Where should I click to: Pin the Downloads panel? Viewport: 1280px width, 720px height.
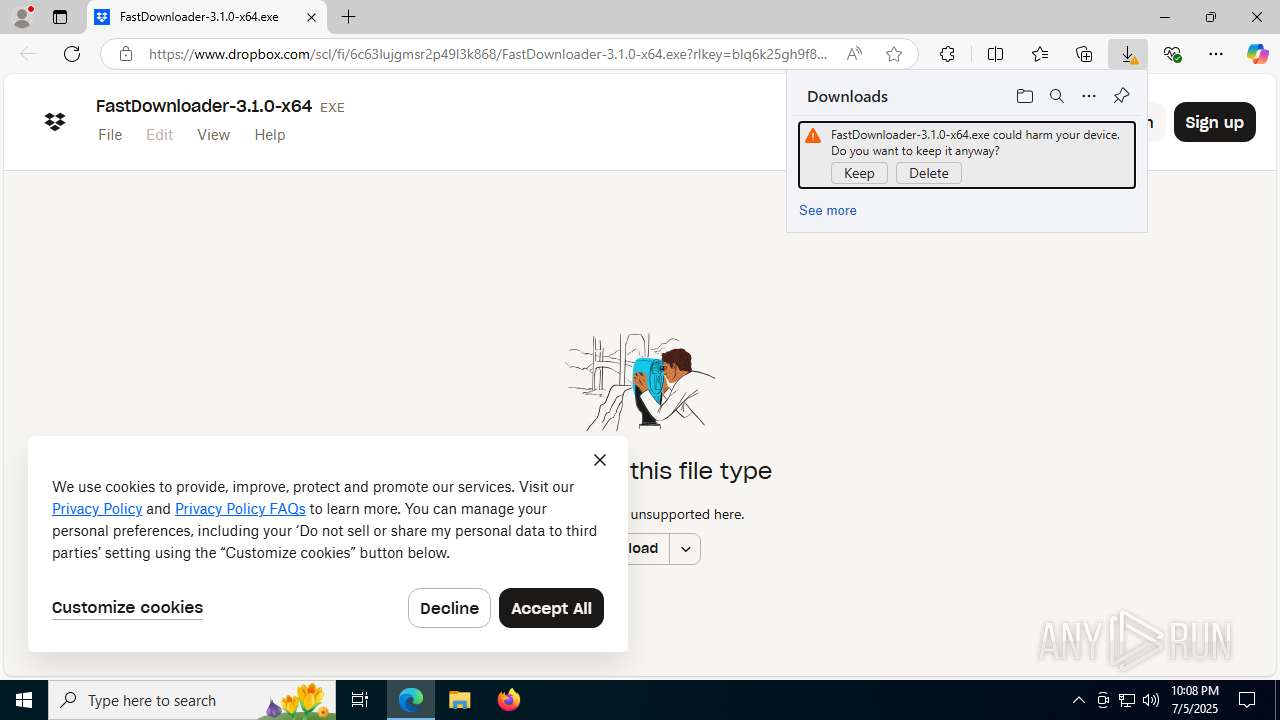click(1121, 96)
